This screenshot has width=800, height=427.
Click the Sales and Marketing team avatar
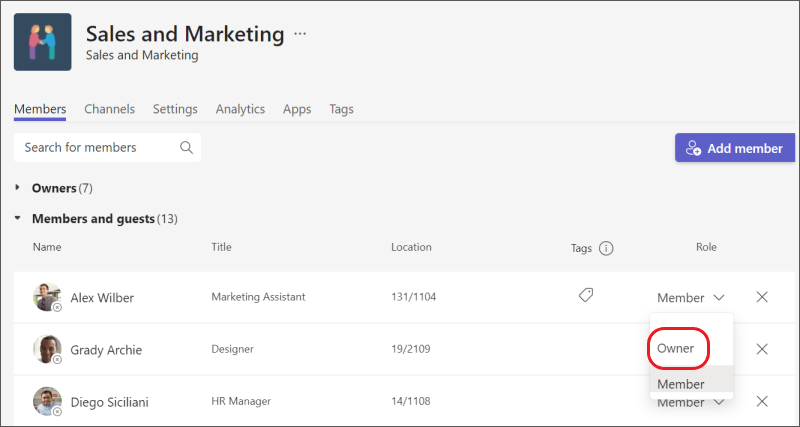click(x=42, y=42)
